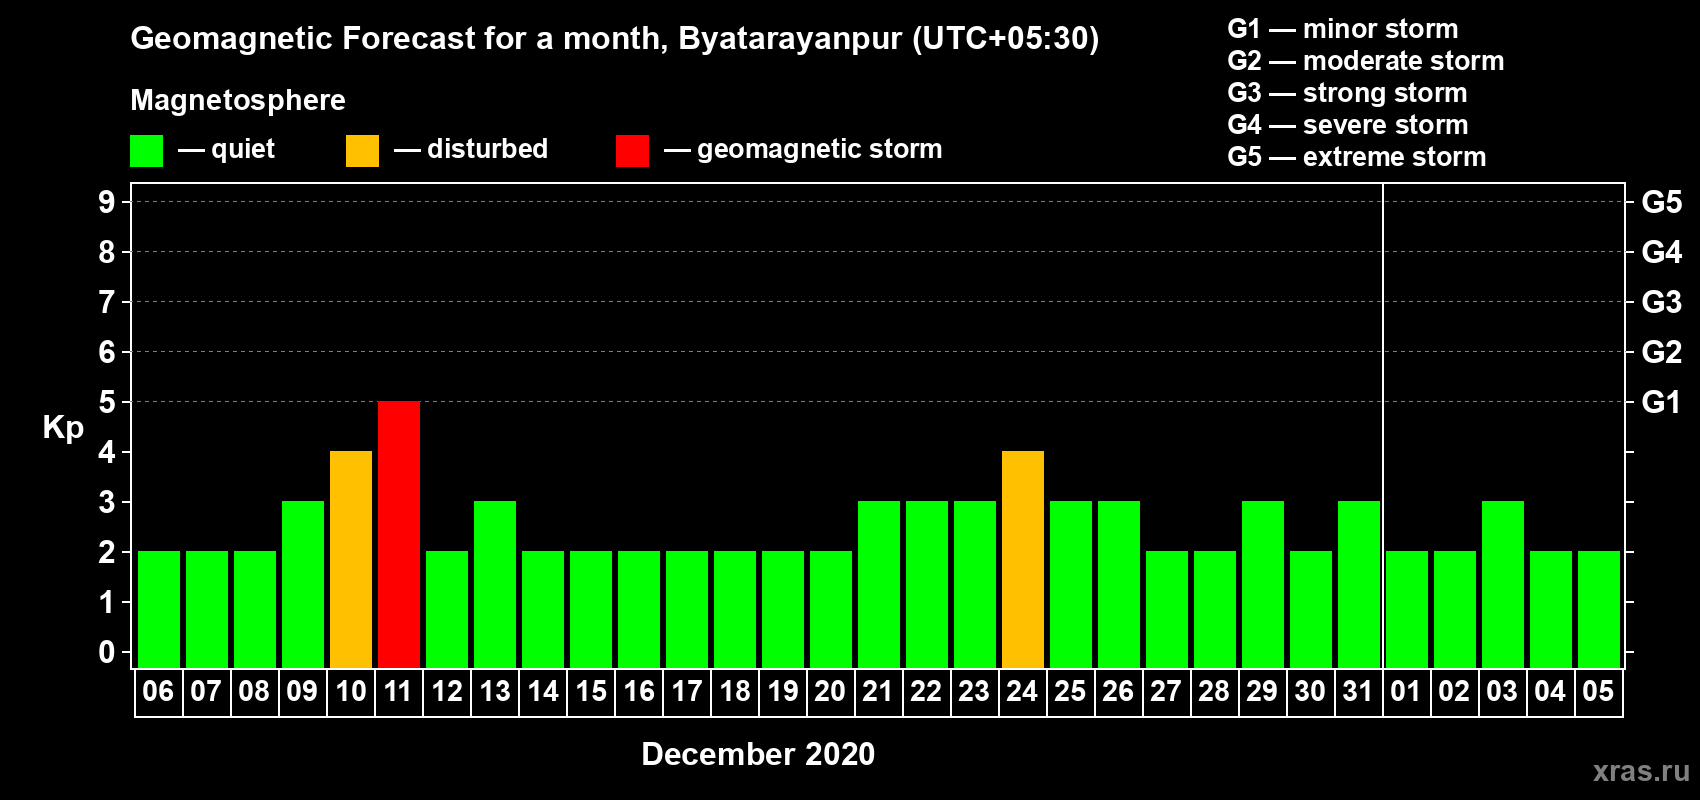Click the date label '06'
Screen dimensions: 1700x800
pyautogui.click(x=158, y=691)
